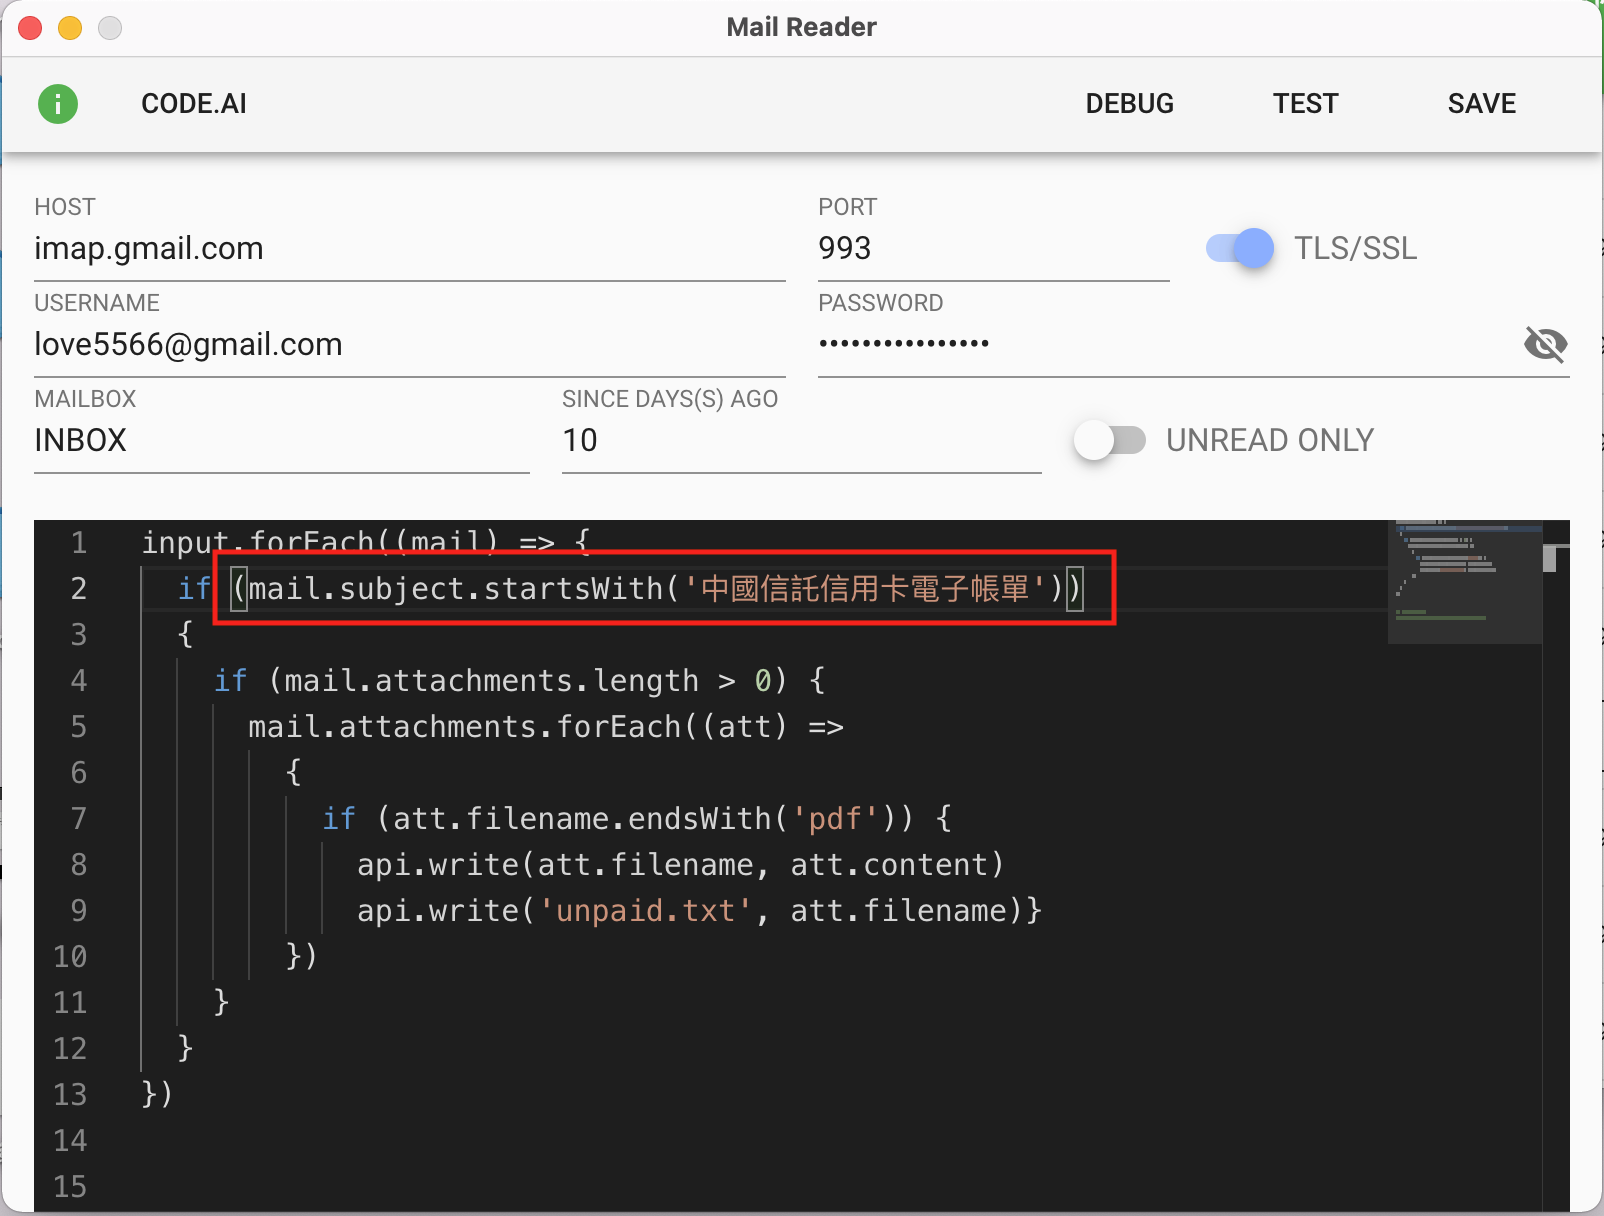Open the CODE.AI option
Screen dimensions: 1604x1216
[194, 104]
